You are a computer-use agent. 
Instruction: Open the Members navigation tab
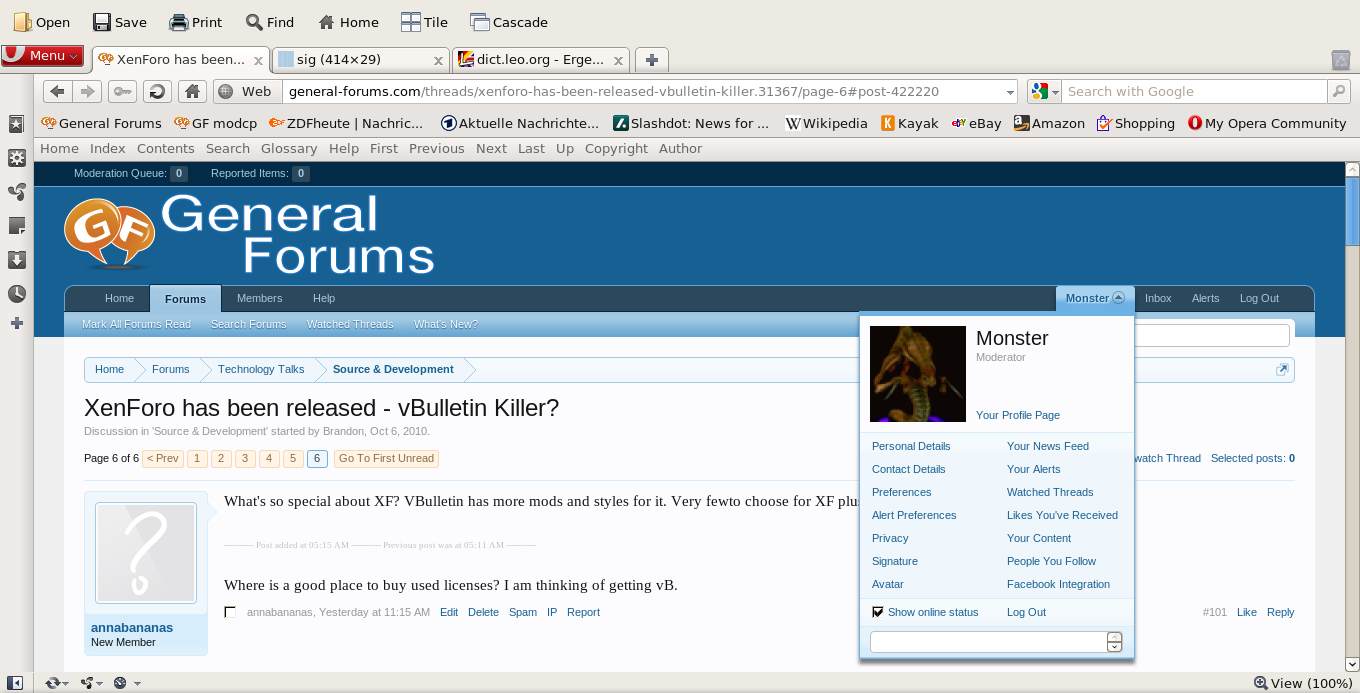coord(259,298)
